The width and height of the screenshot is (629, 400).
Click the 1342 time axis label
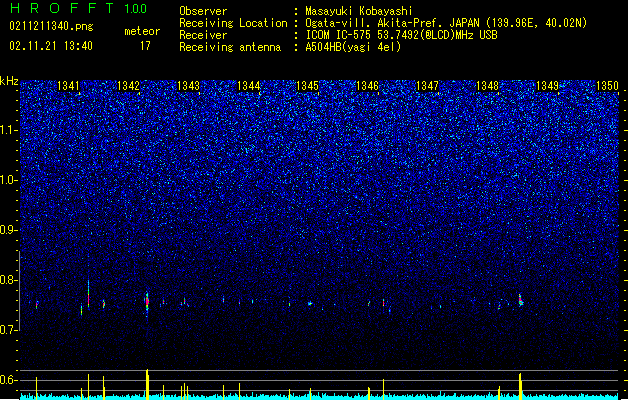(128, 86)
